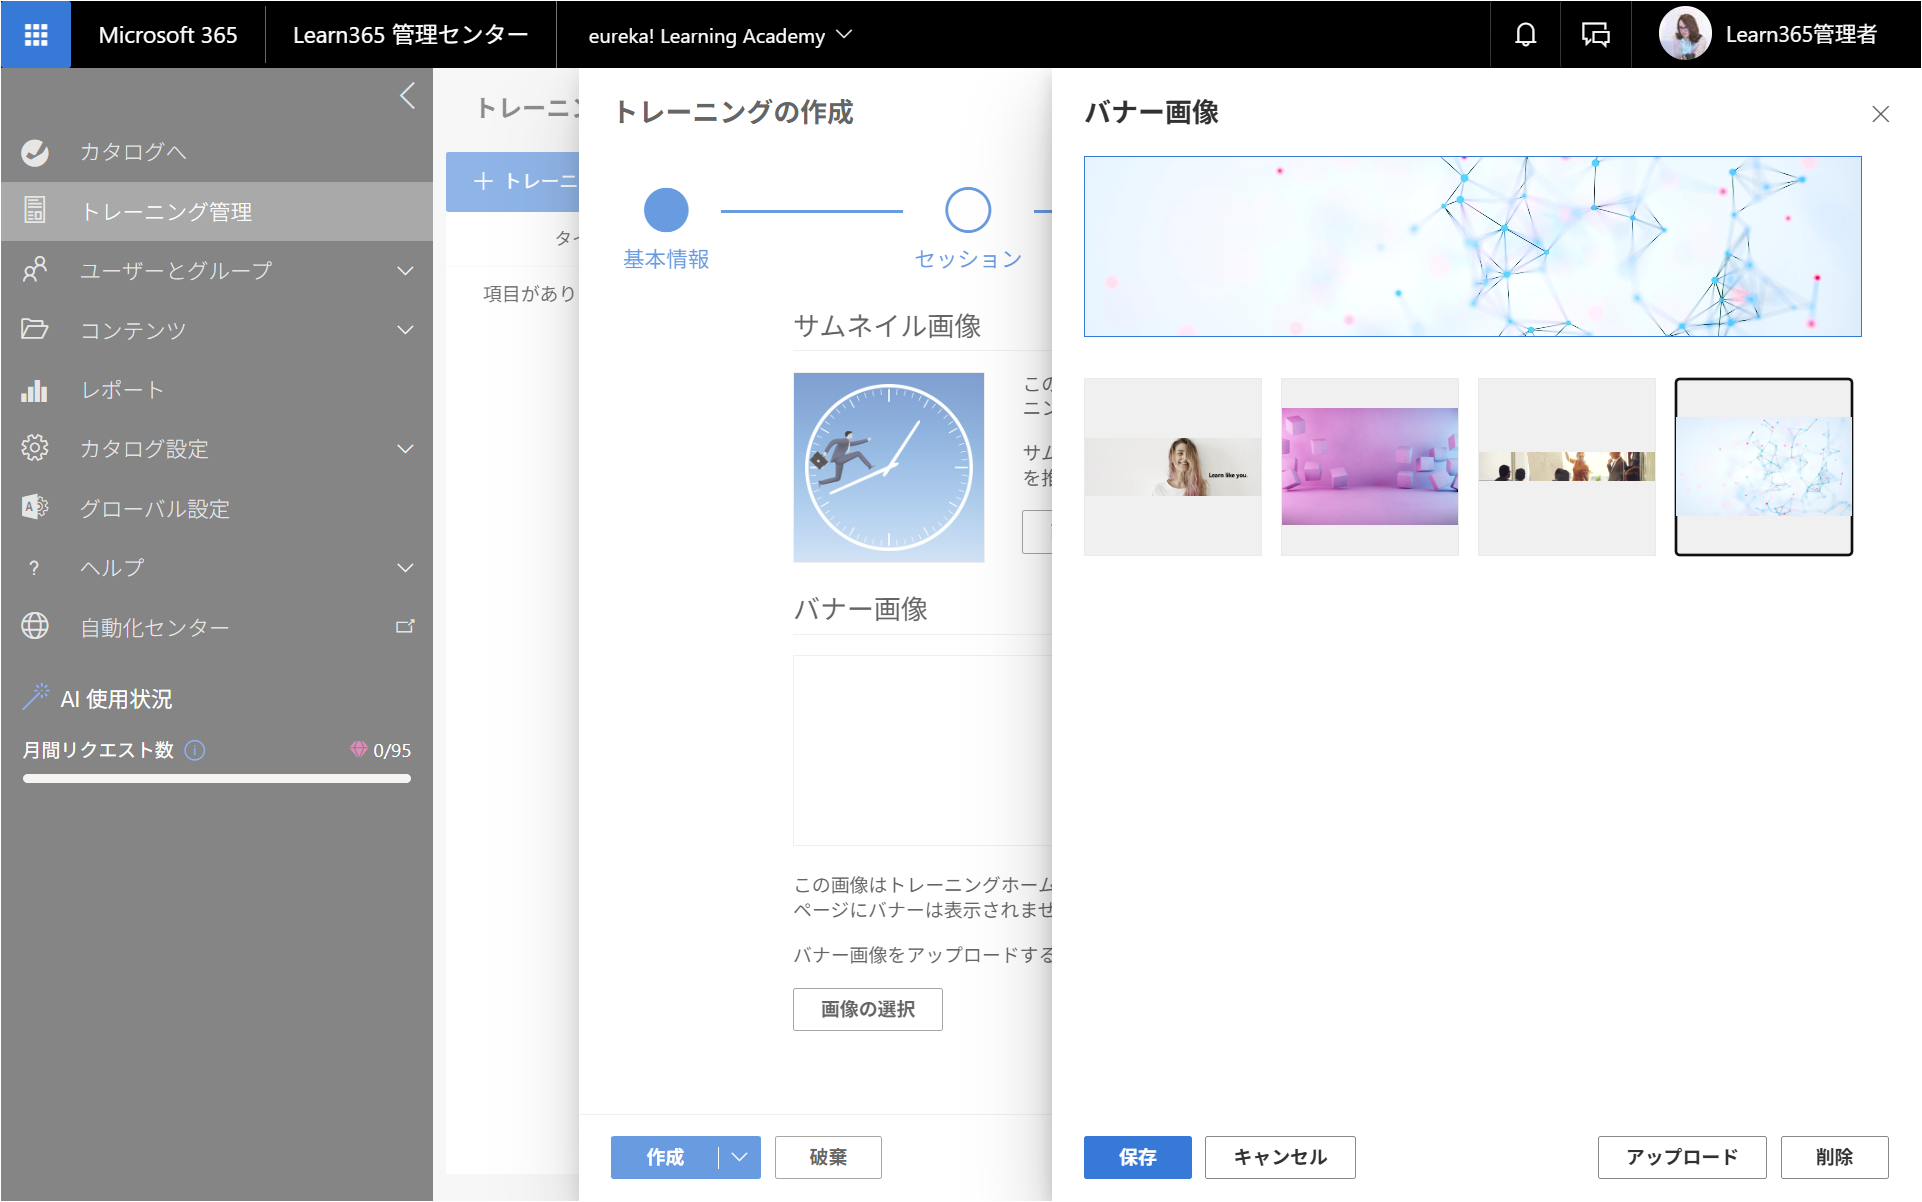
Task: Open 自動化センター external link icon
Action: 405,627
